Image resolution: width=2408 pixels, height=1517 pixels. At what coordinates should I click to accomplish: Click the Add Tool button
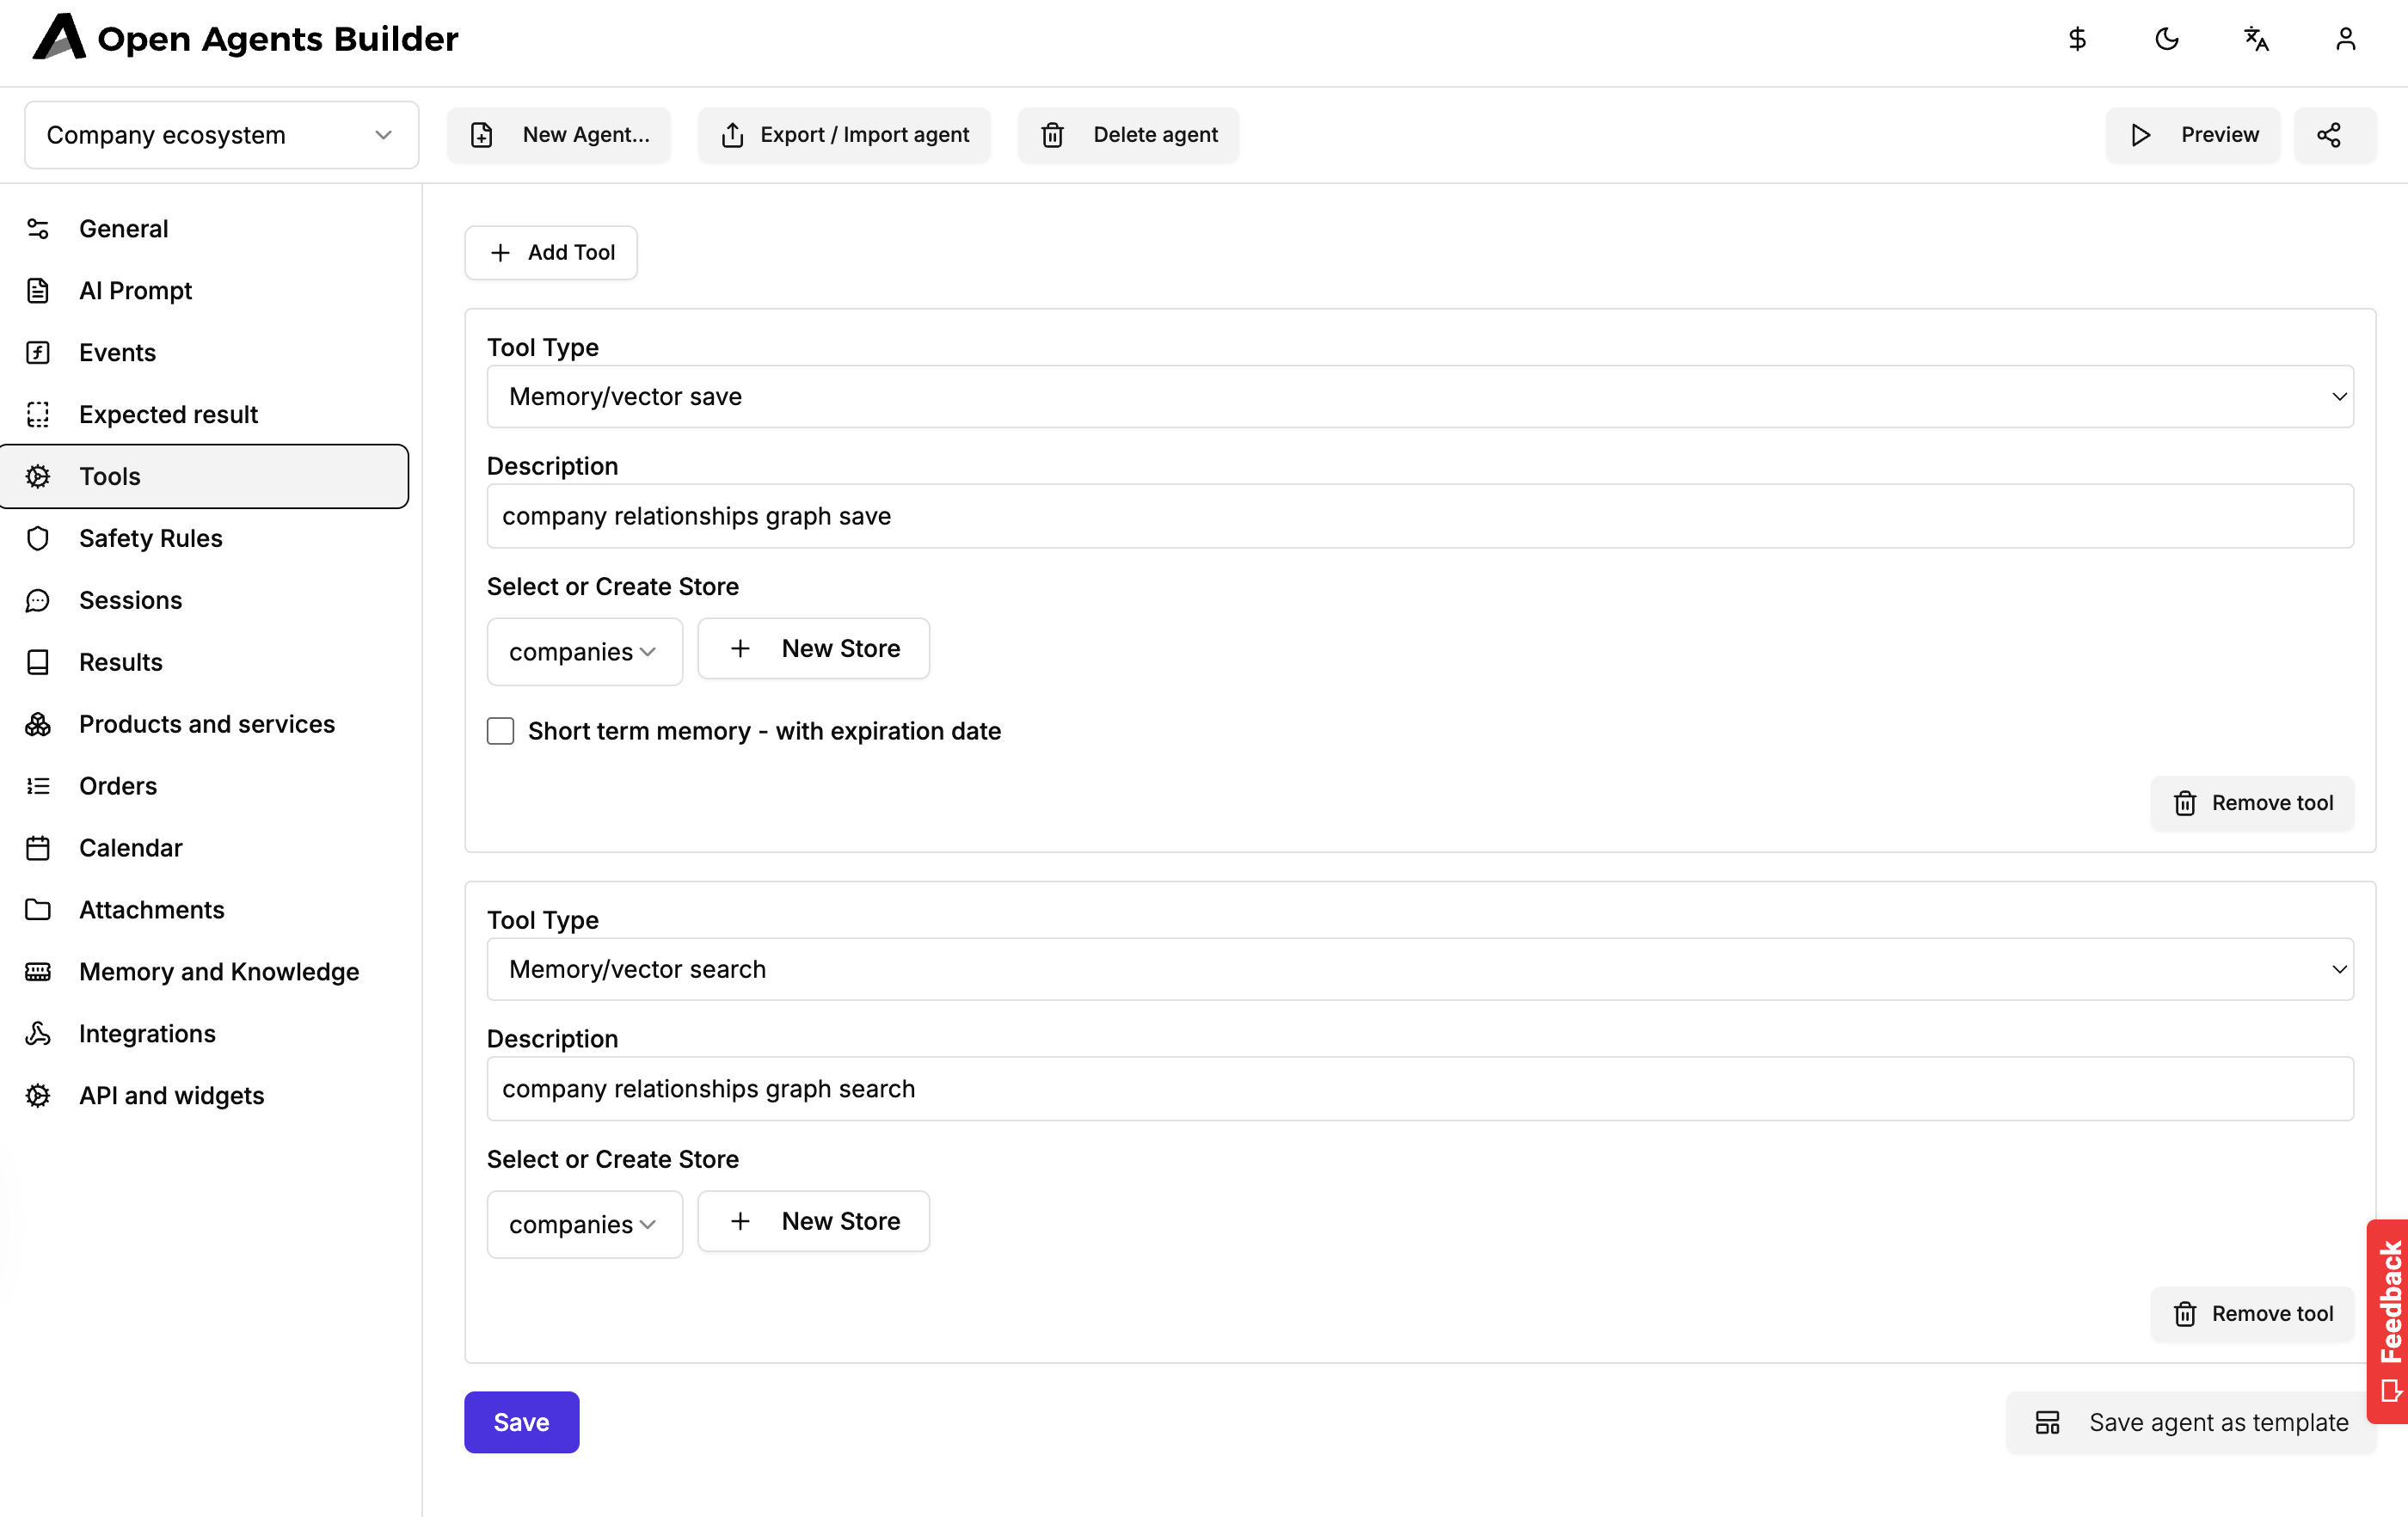pyautogui.click(x=551, y=253)
